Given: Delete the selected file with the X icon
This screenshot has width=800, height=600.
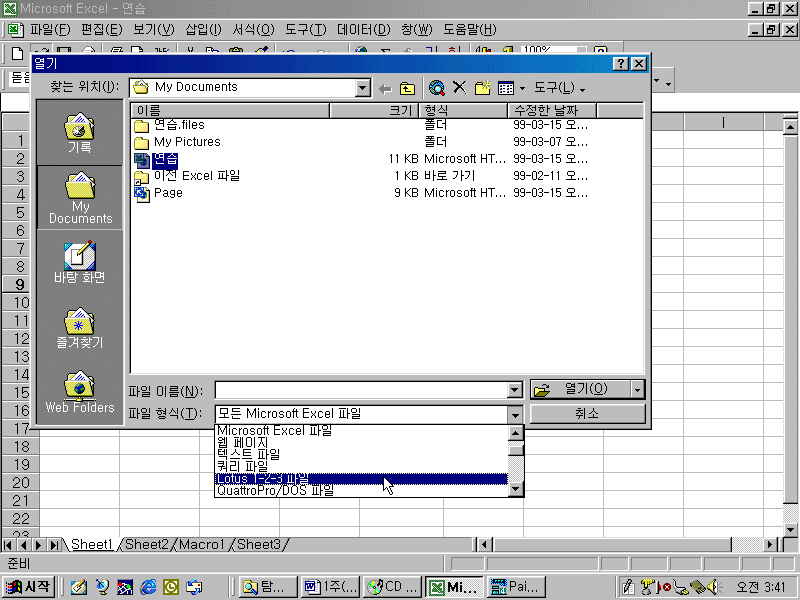Looking at the screenshot, I should pos(459,88).
